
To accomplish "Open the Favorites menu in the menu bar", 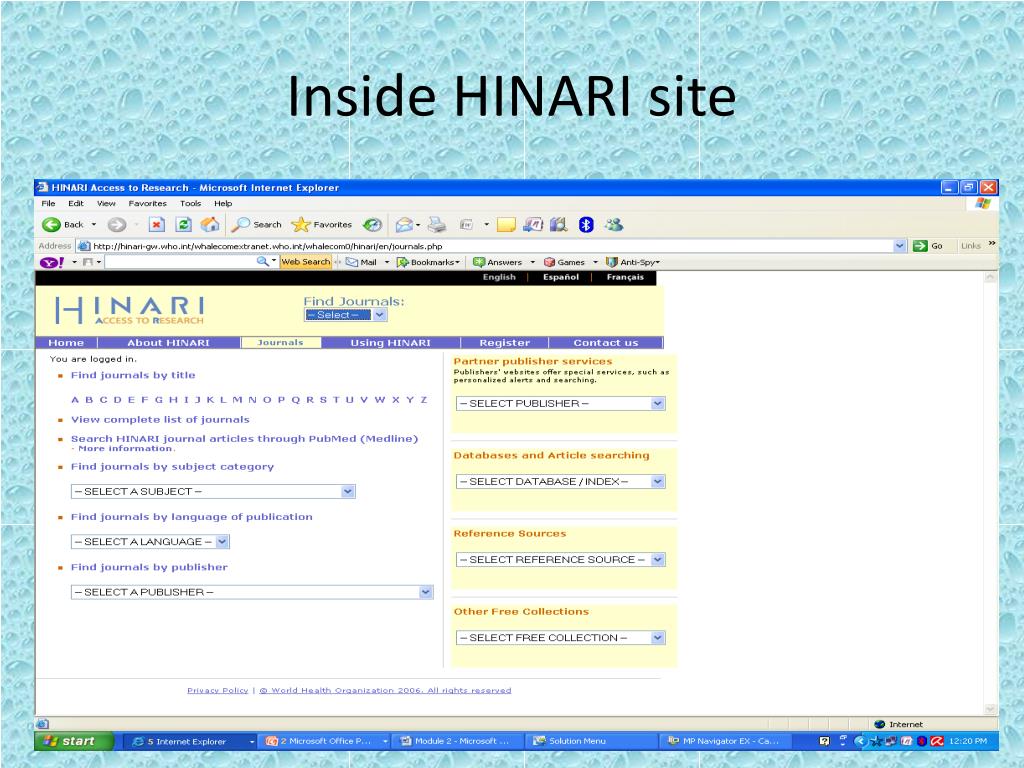I will (148, 204).
